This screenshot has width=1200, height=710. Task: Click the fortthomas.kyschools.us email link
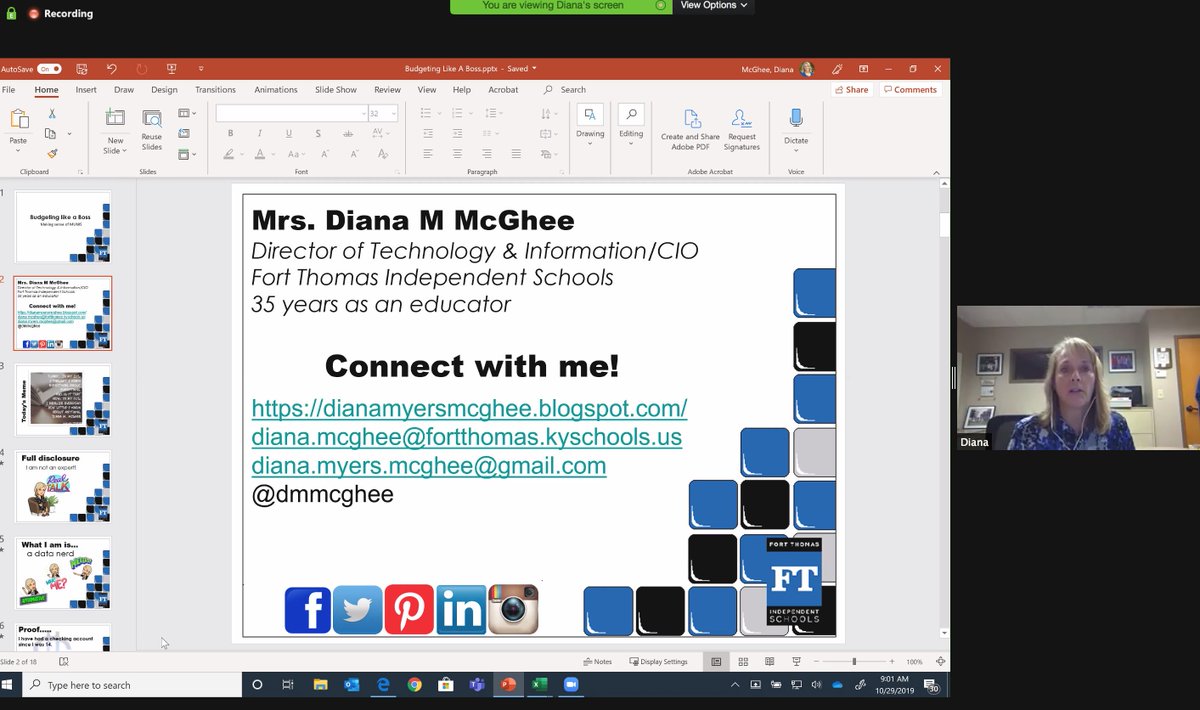pyautogui.click(x=466, y=437)
